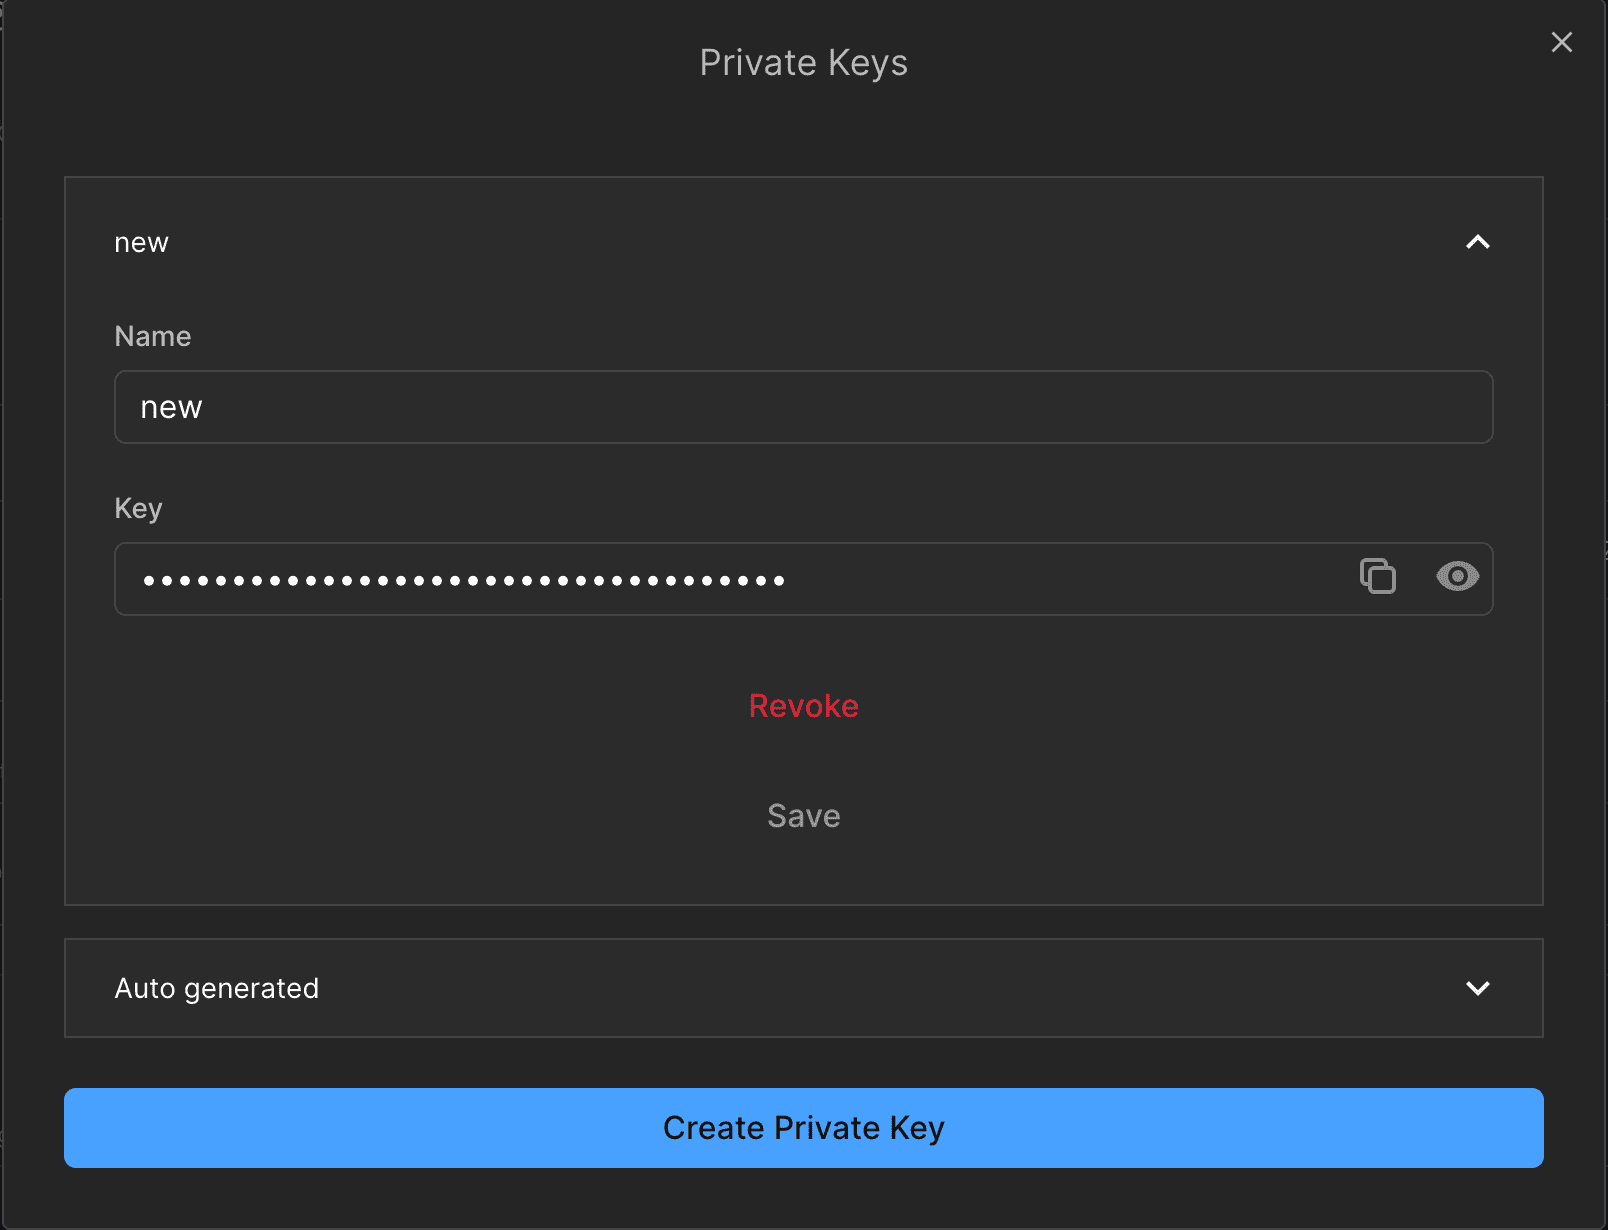Expand the Auto generated key chevron

pyautogui.click(x=1477, y=988)
